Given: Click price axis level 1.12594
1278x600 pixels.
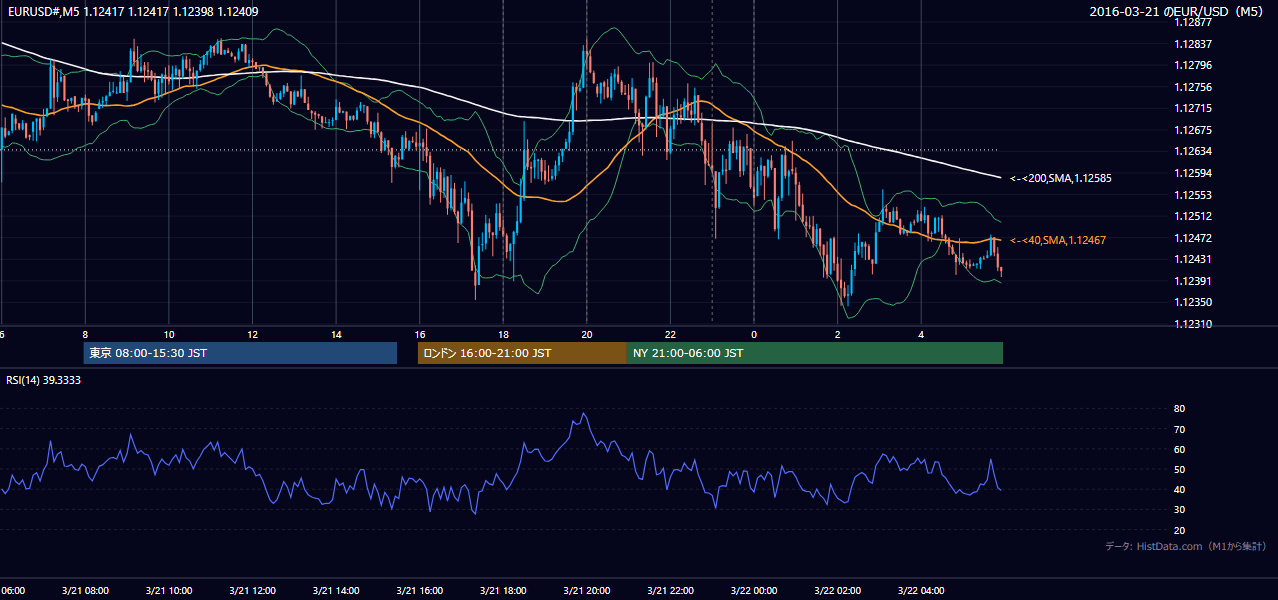Looking at the screenshot, I should point(1193,173).
